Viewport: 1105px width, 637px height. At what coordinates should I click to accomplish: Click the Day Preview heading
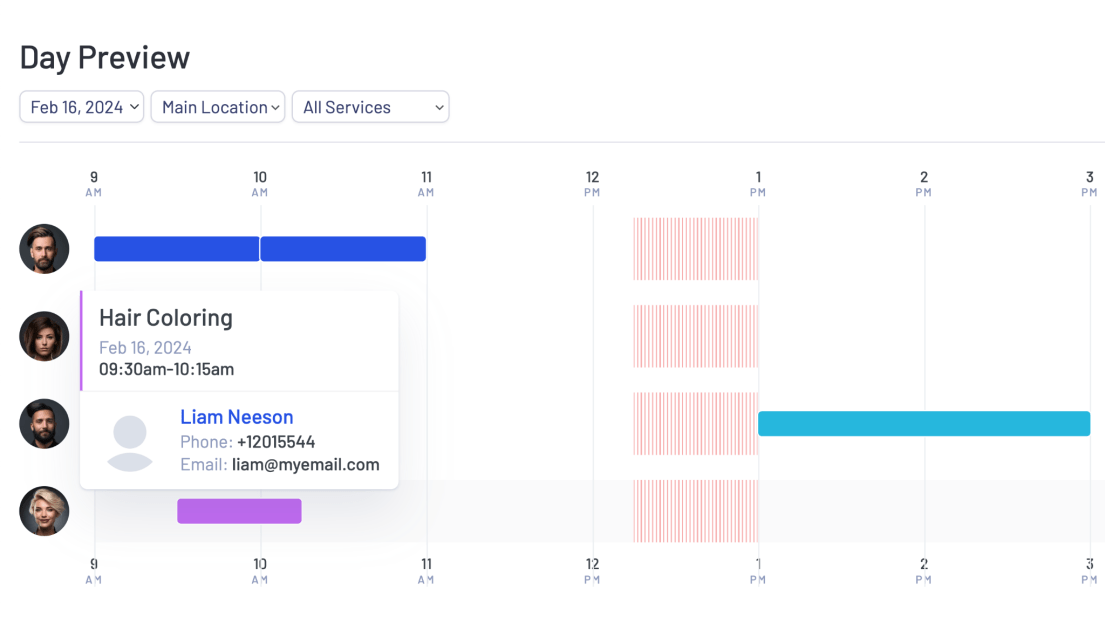point(105,58)
